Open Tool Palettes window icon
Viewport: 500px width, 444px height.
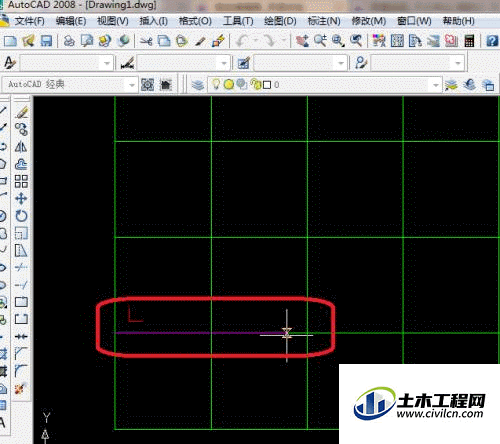click(x=415, y=41)
